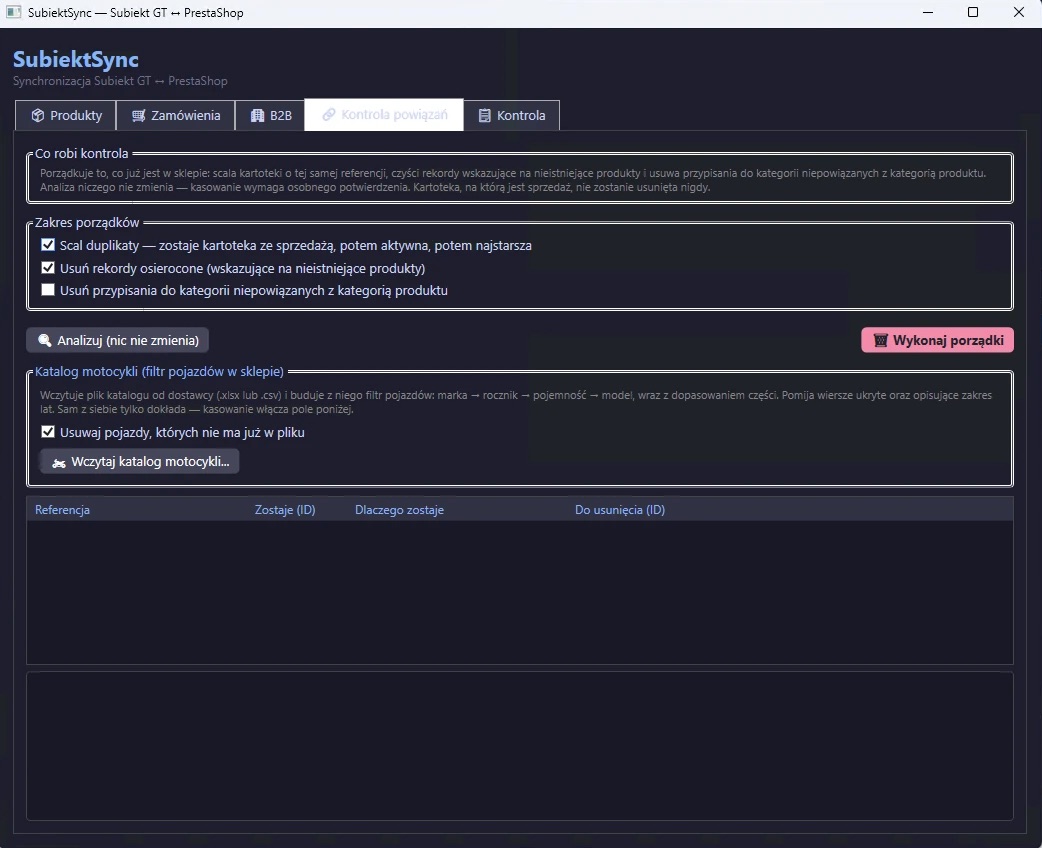
Task: Click the link icon on Kontrola powiązań
Action: tap(328, 115)
